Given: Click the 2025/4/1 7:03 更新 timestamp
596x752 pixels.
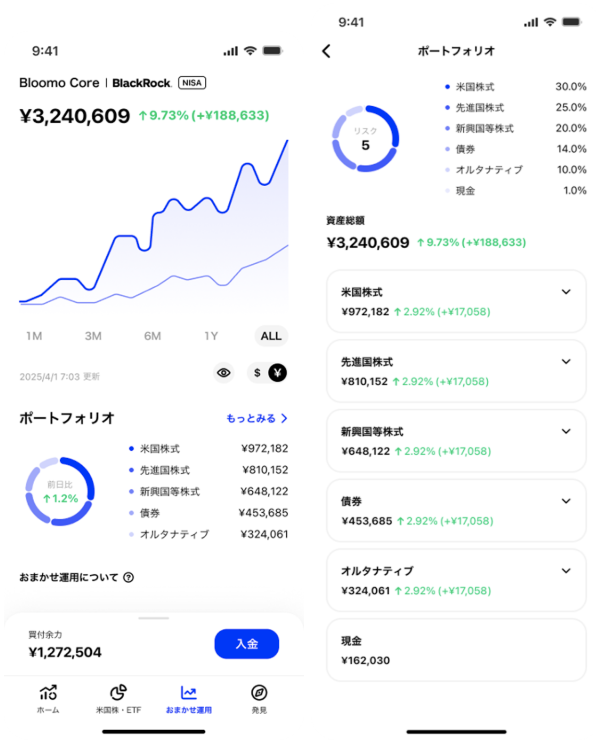Looking at the screenshot, I should [x=59, y=376].
